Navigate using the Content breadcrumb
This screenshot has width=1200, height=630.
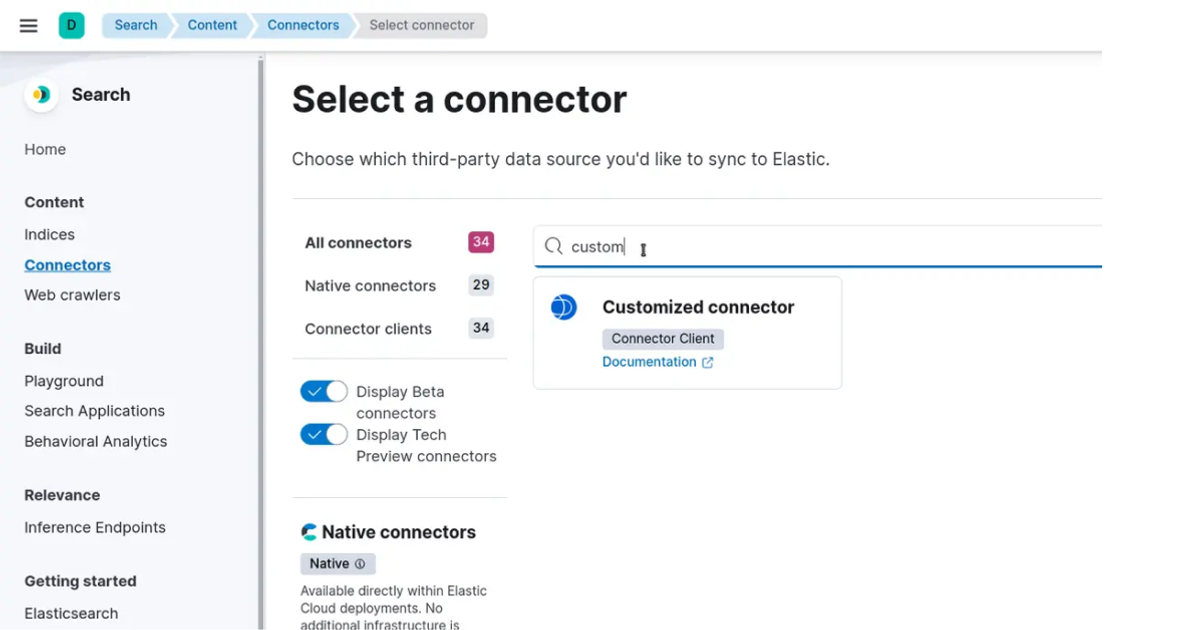211,25
